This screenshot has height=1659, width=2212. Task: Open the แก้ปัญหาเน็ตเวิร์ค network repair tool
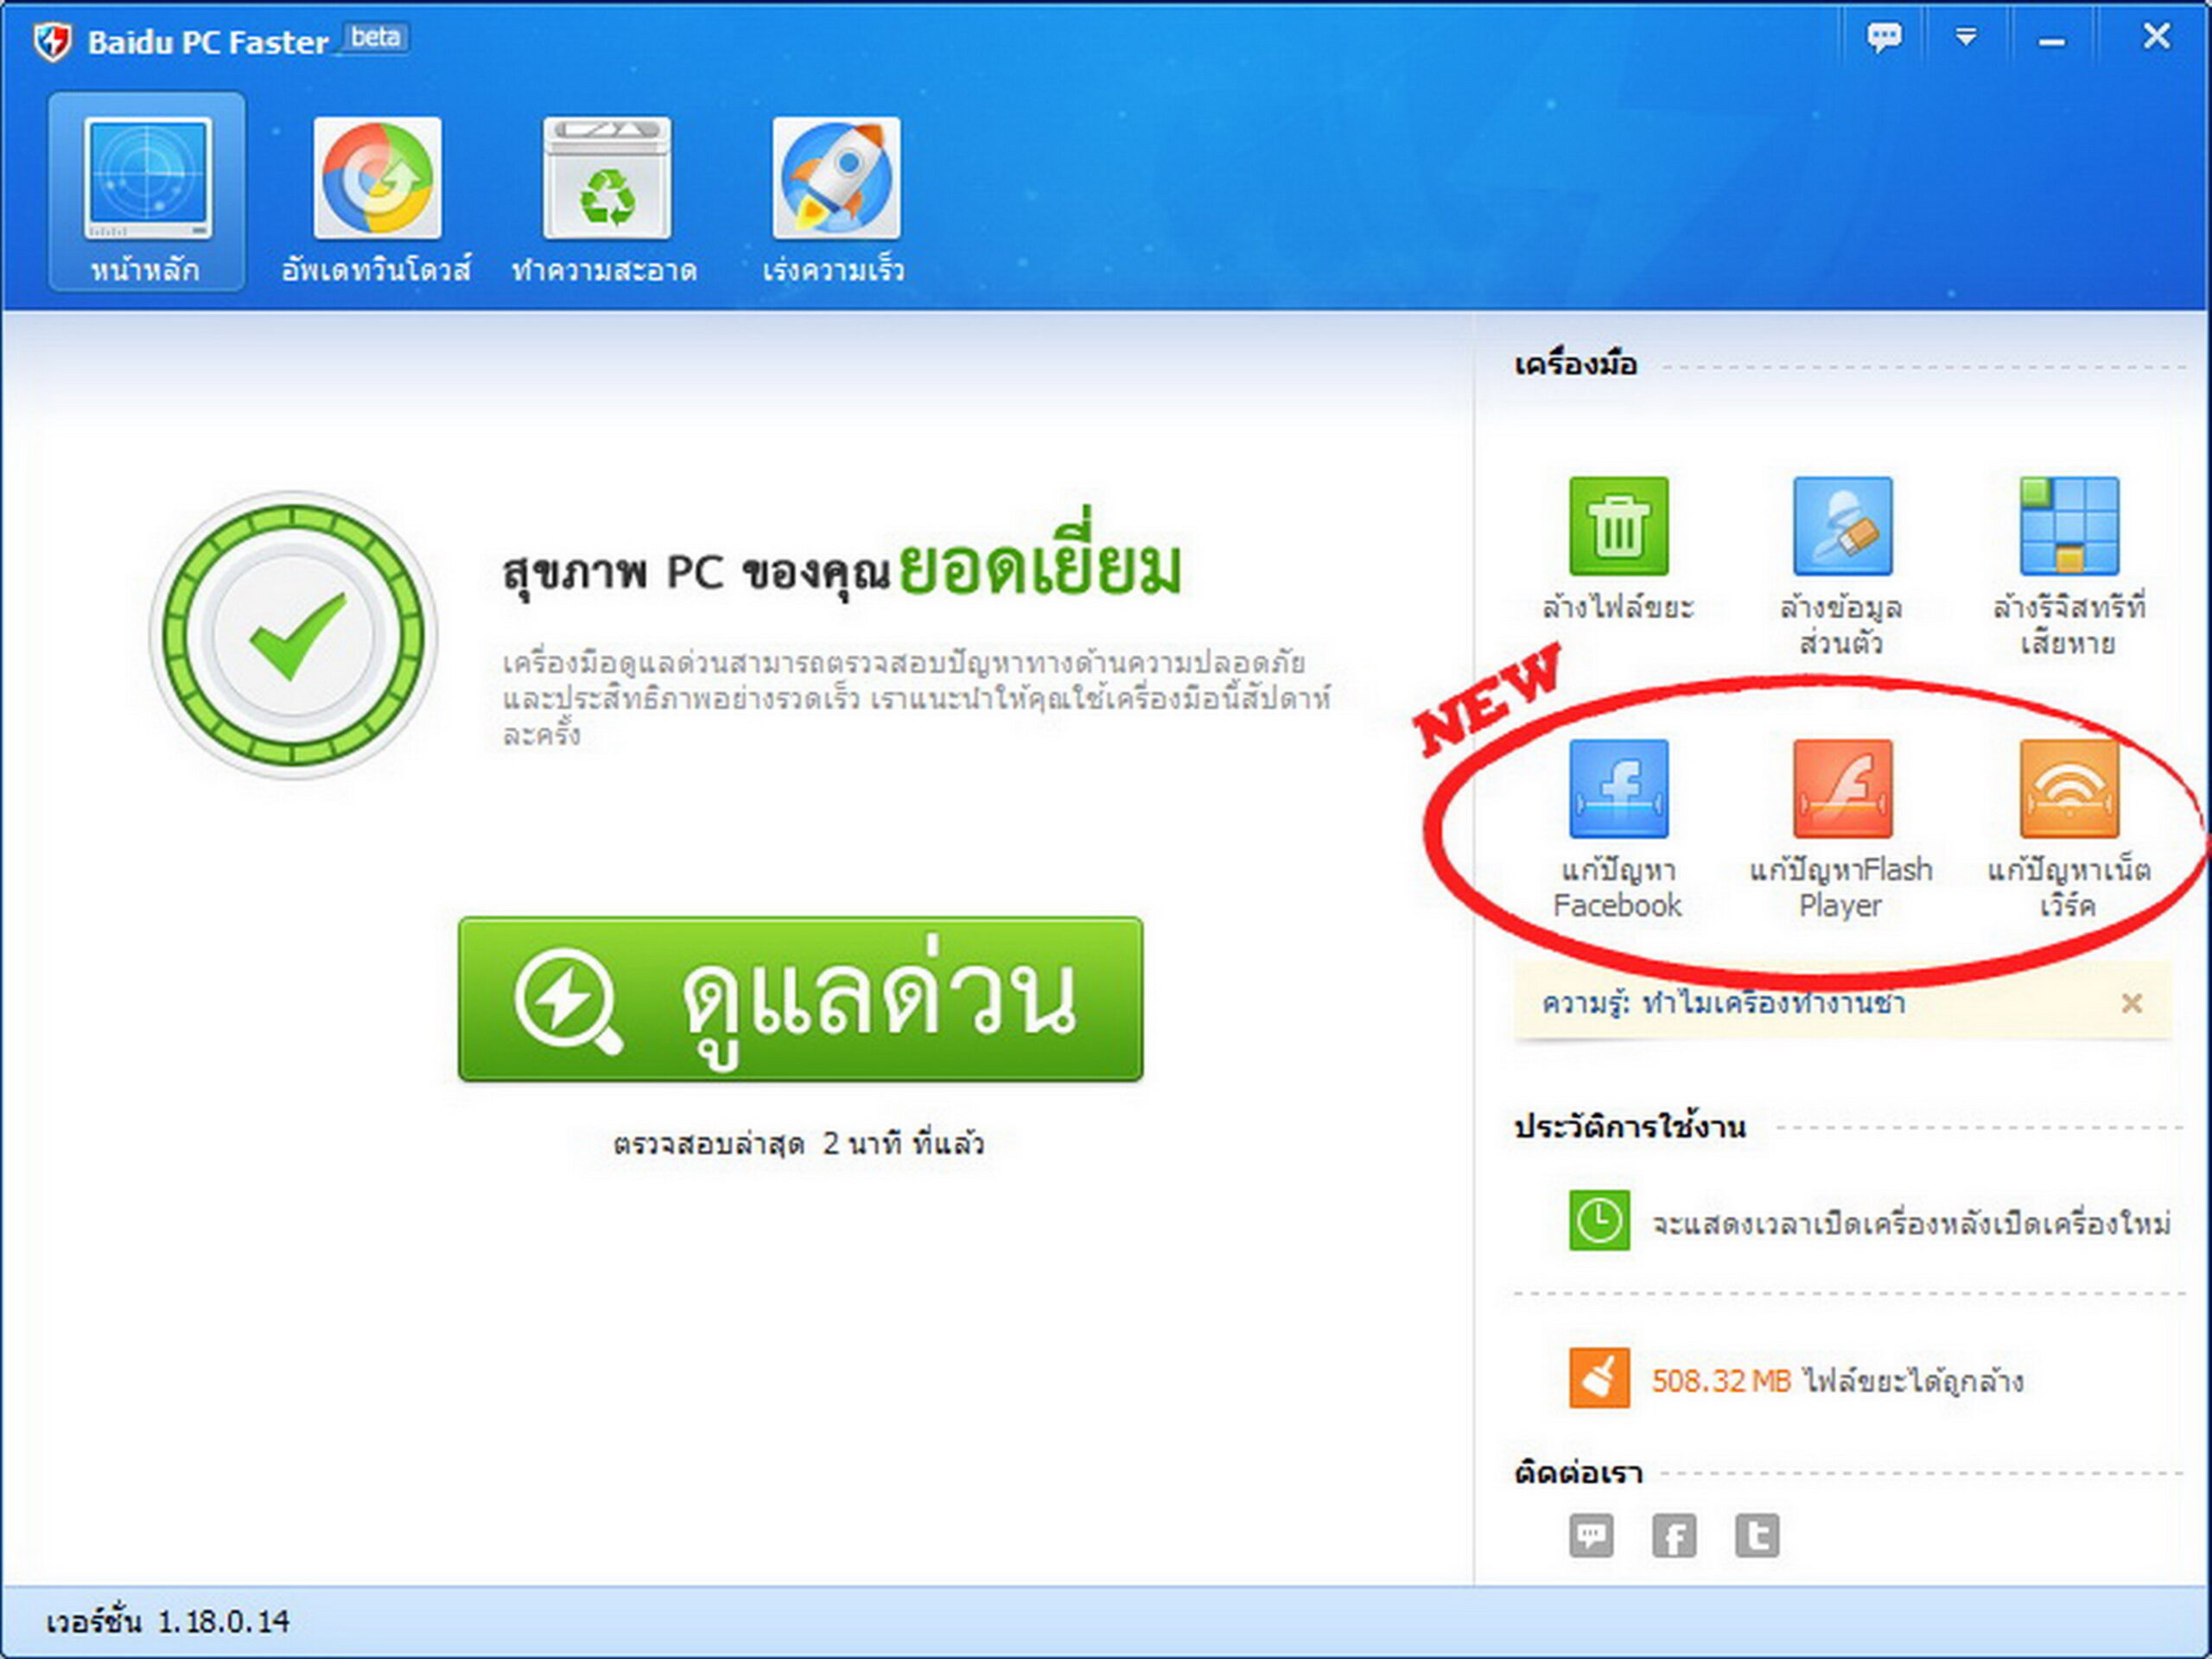pyautogui.click(x=2068, y=789)
